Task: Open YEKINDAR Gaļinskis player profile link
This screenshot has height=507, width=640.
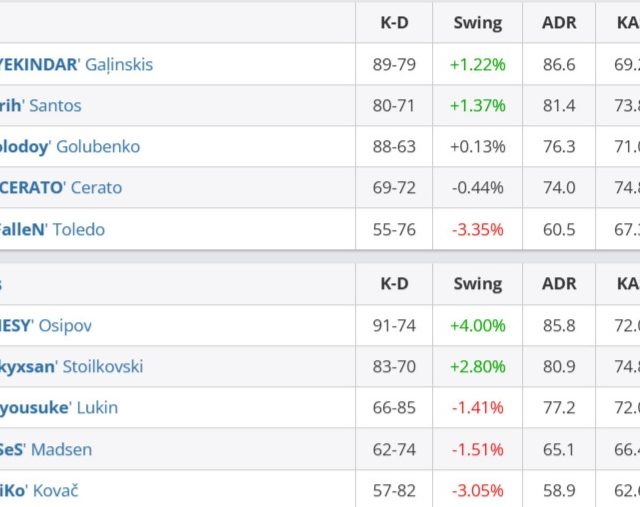Action: 76,64
